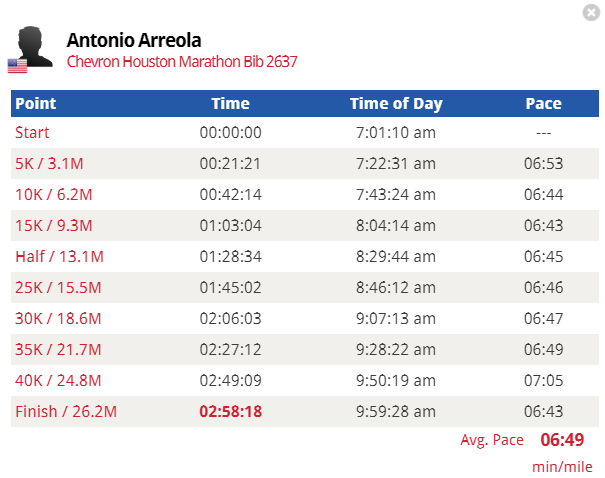Image resolution: width=605 pixels, height=478 pixels.
Task: Click the Time column header
Action: [x=230, y=103]
